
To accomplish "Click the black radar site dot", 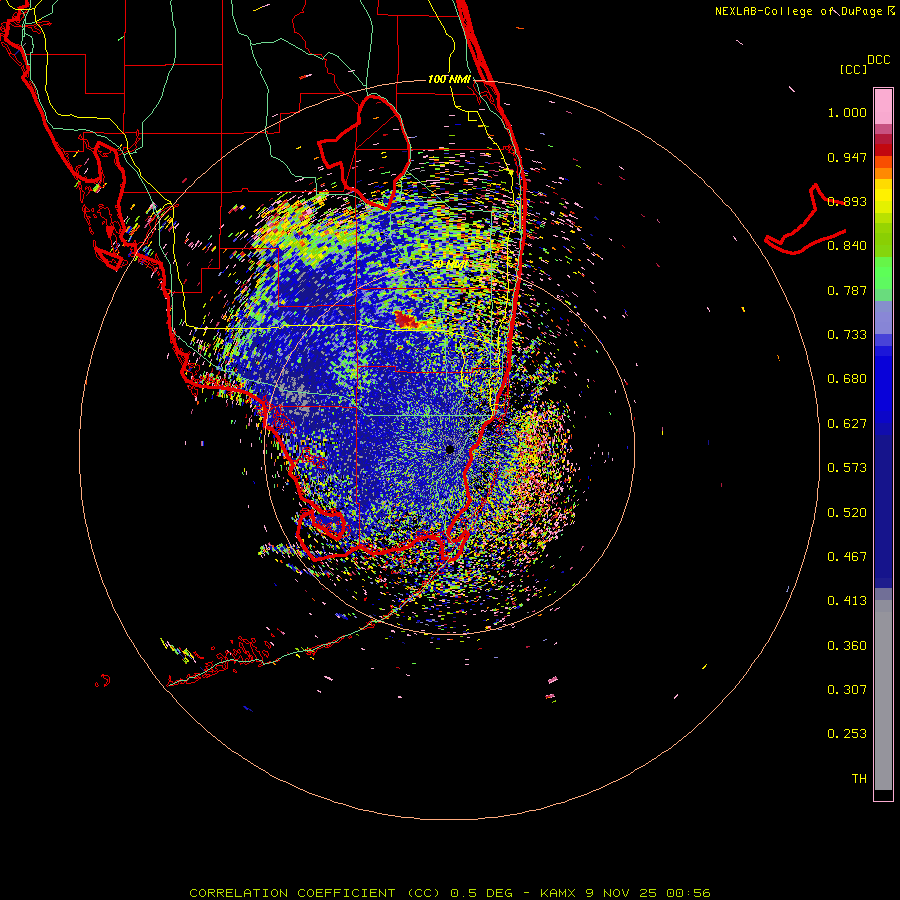I will point(449,449).
